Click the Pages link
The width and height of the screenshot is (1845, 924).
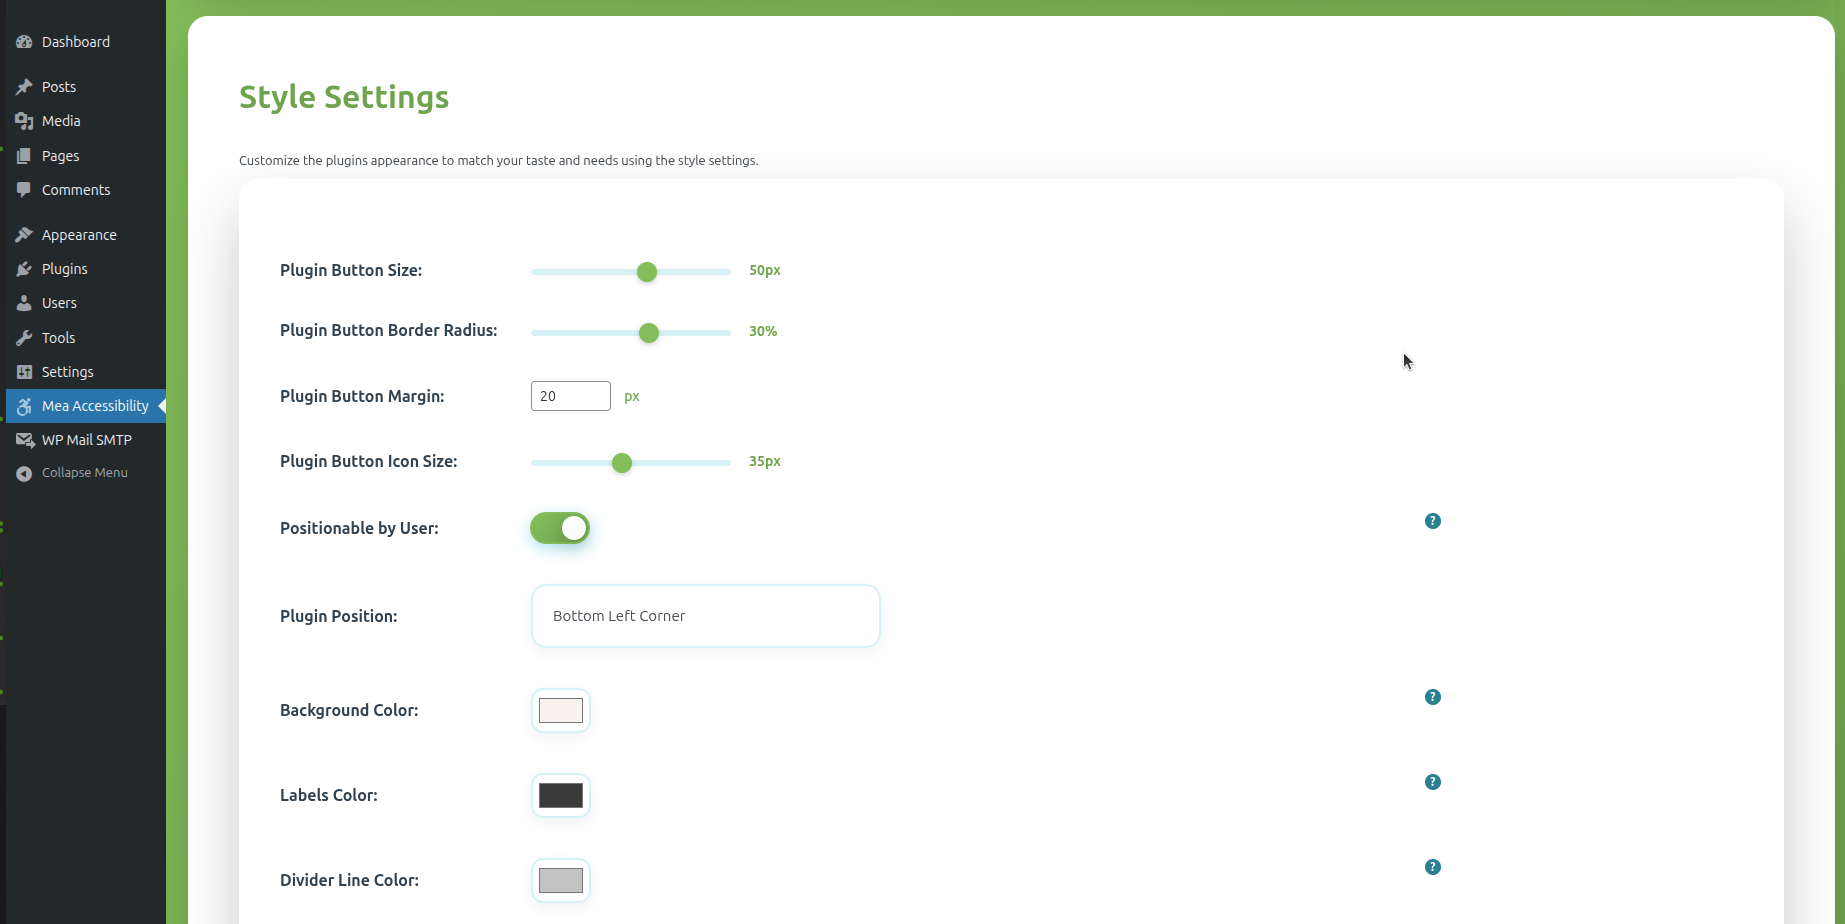coord(59,155)
